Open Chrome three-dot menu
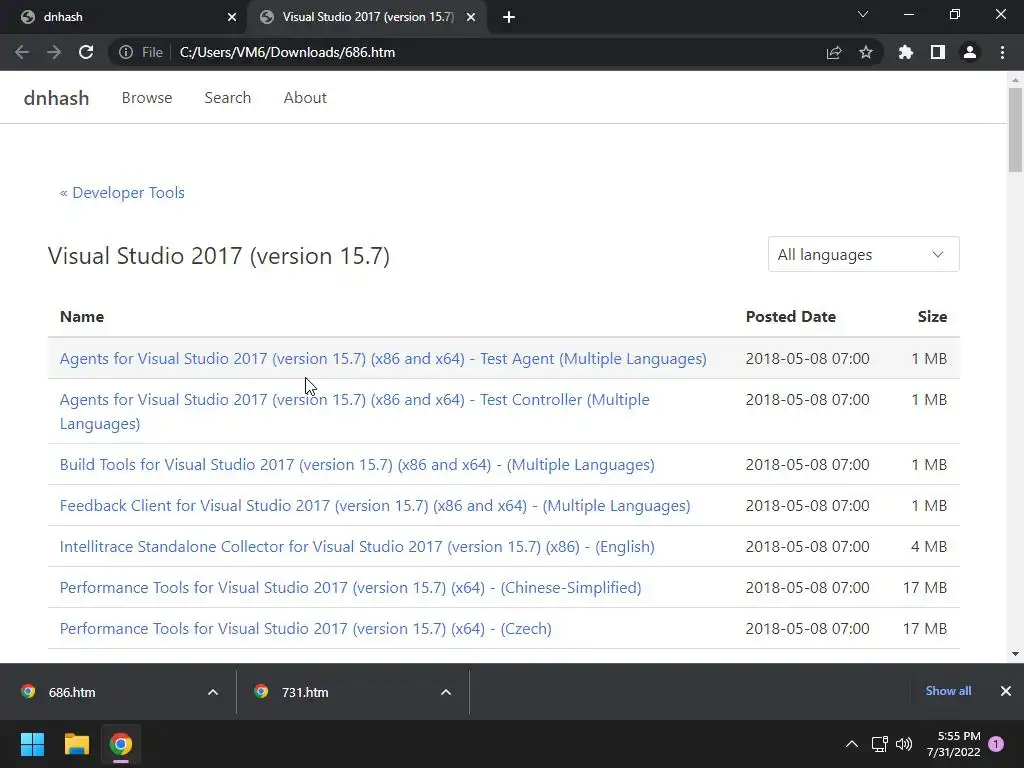Image resolution: width=1024 pixels, height=768 pixels. 1002,52
